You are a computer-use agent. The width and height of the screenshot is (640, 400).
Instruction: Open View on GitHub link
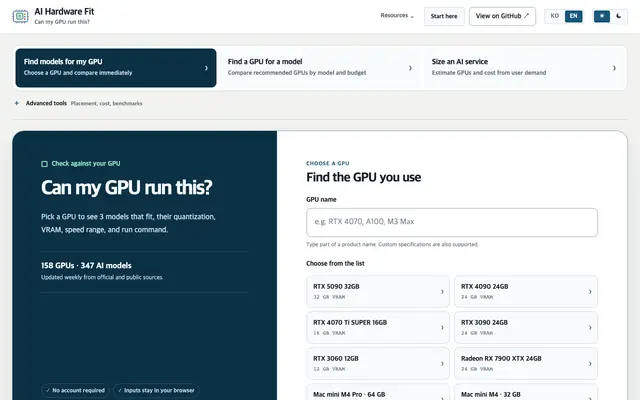point(502,16)
